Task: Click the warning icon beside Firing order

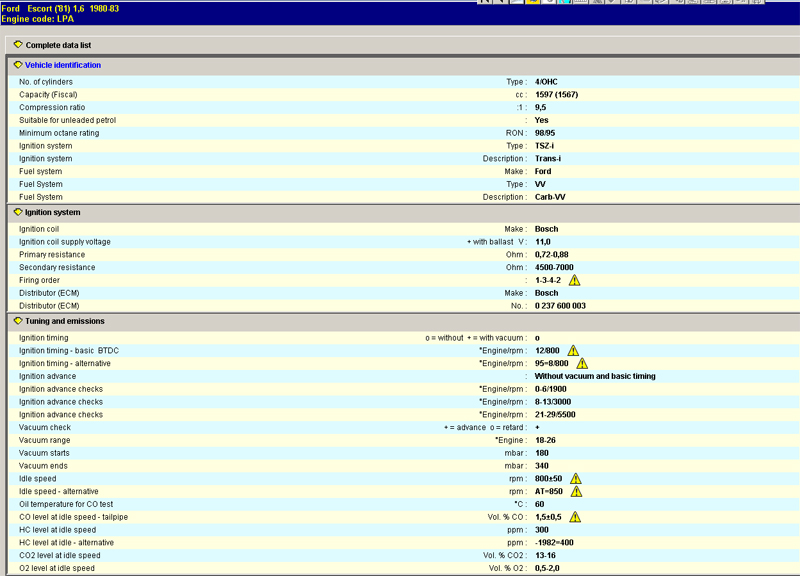Action: 574,281
